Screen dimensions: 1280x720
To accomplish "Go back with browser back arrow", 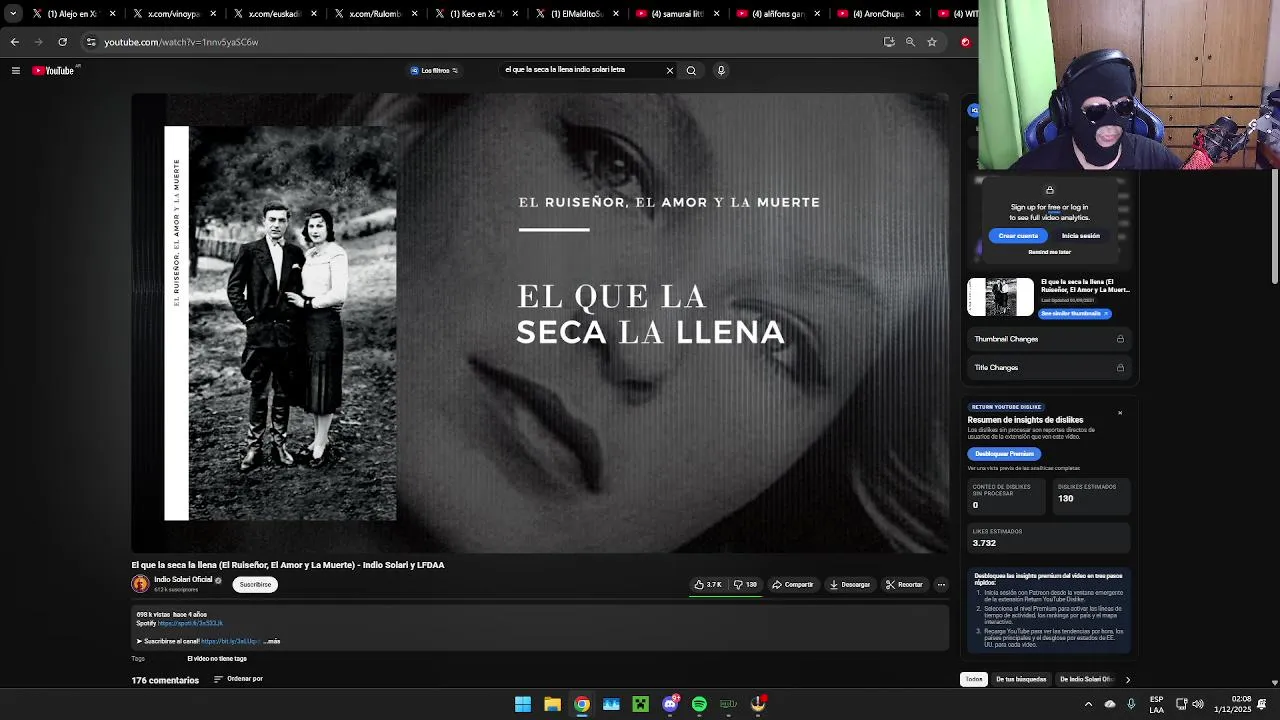I will (x=14, y=42).
